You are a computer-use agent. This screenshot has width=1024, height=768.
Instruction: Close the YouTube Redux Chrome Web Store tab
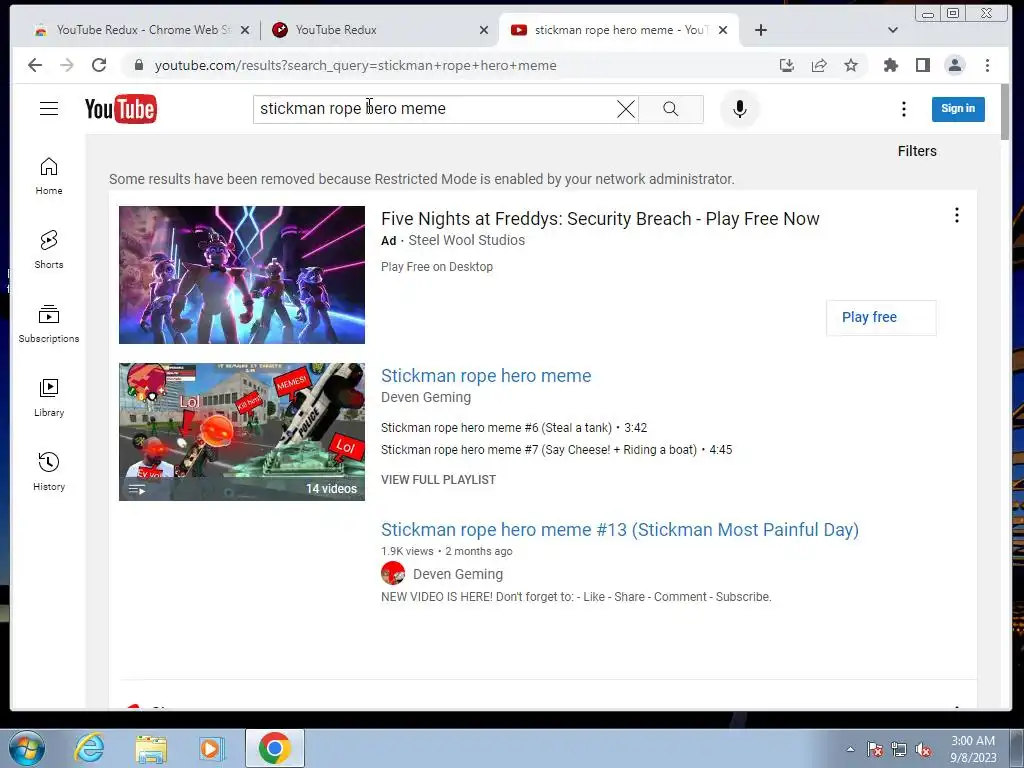coord(245,30)
